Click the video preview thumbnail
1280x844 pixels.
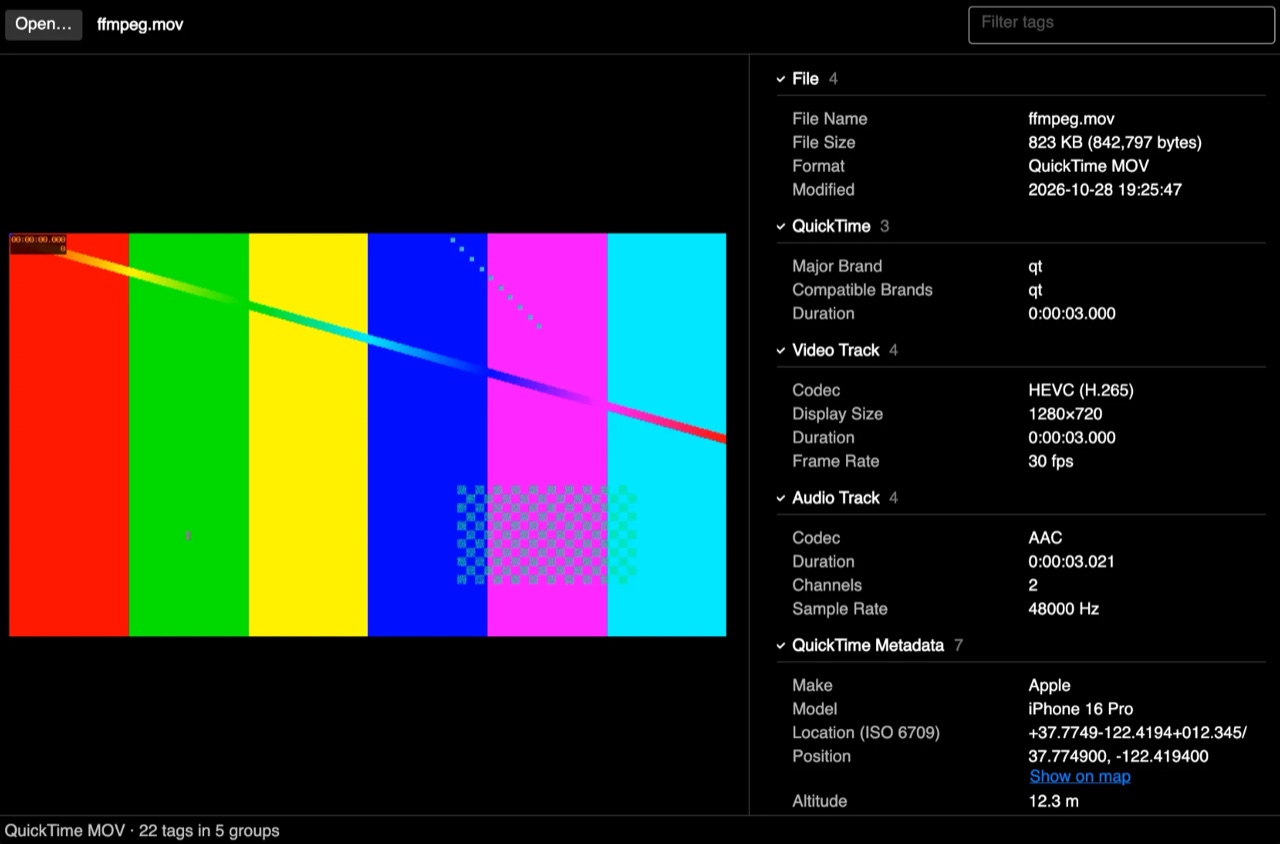point(368,435)
